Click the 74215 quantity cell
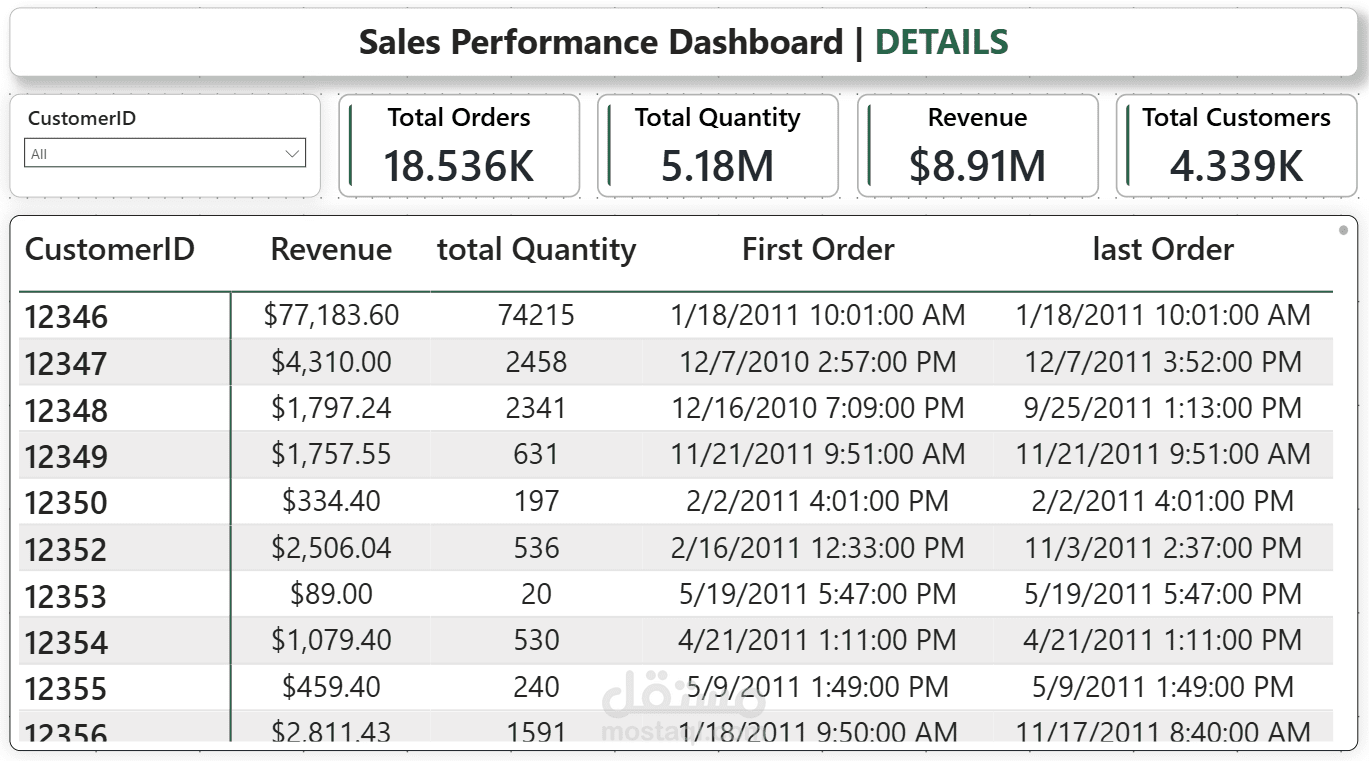The image size is (1369, 761). [x=536, y=316]
